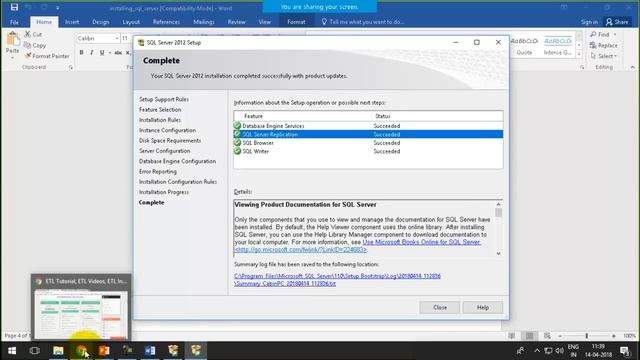This screenshot has width=640, height=360.
Task: Select the Database Engine Services row
Action: click(368, 126)
